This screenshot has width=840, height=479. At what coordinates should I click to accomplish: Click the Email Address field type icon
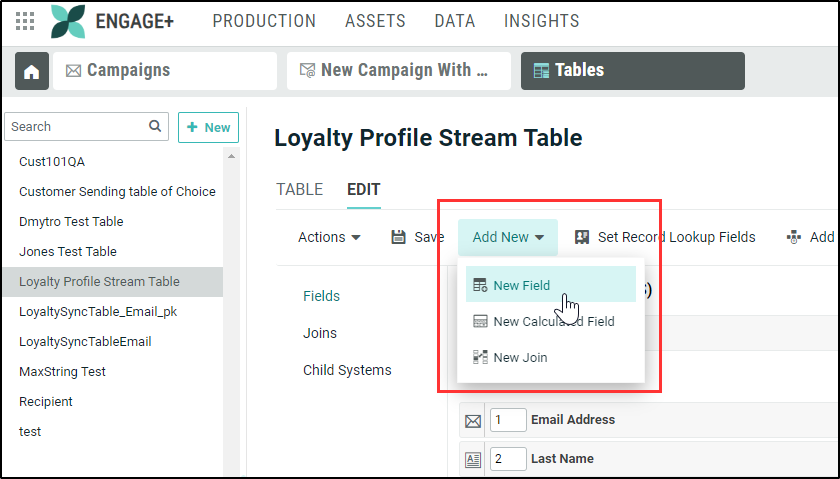[x=473, y=420]
